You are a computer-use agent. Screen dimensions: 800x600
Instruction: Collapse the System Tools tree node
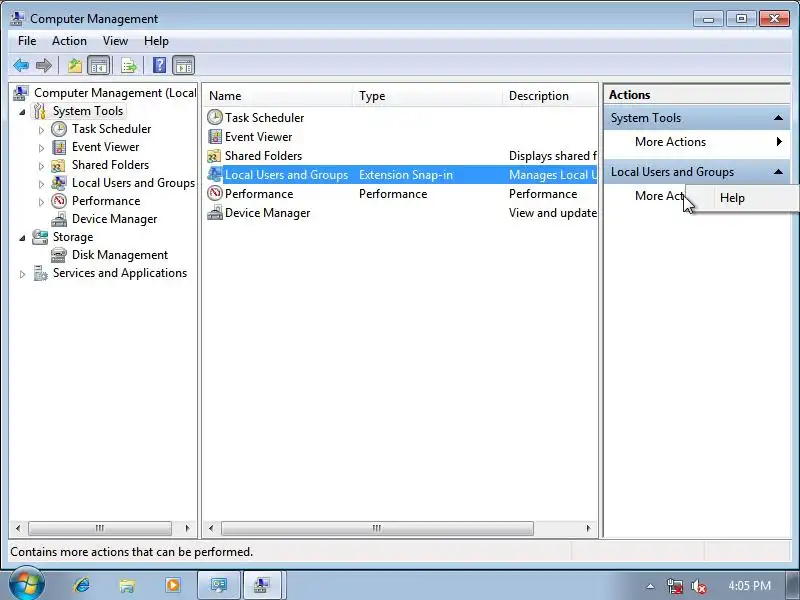[22, 112]
